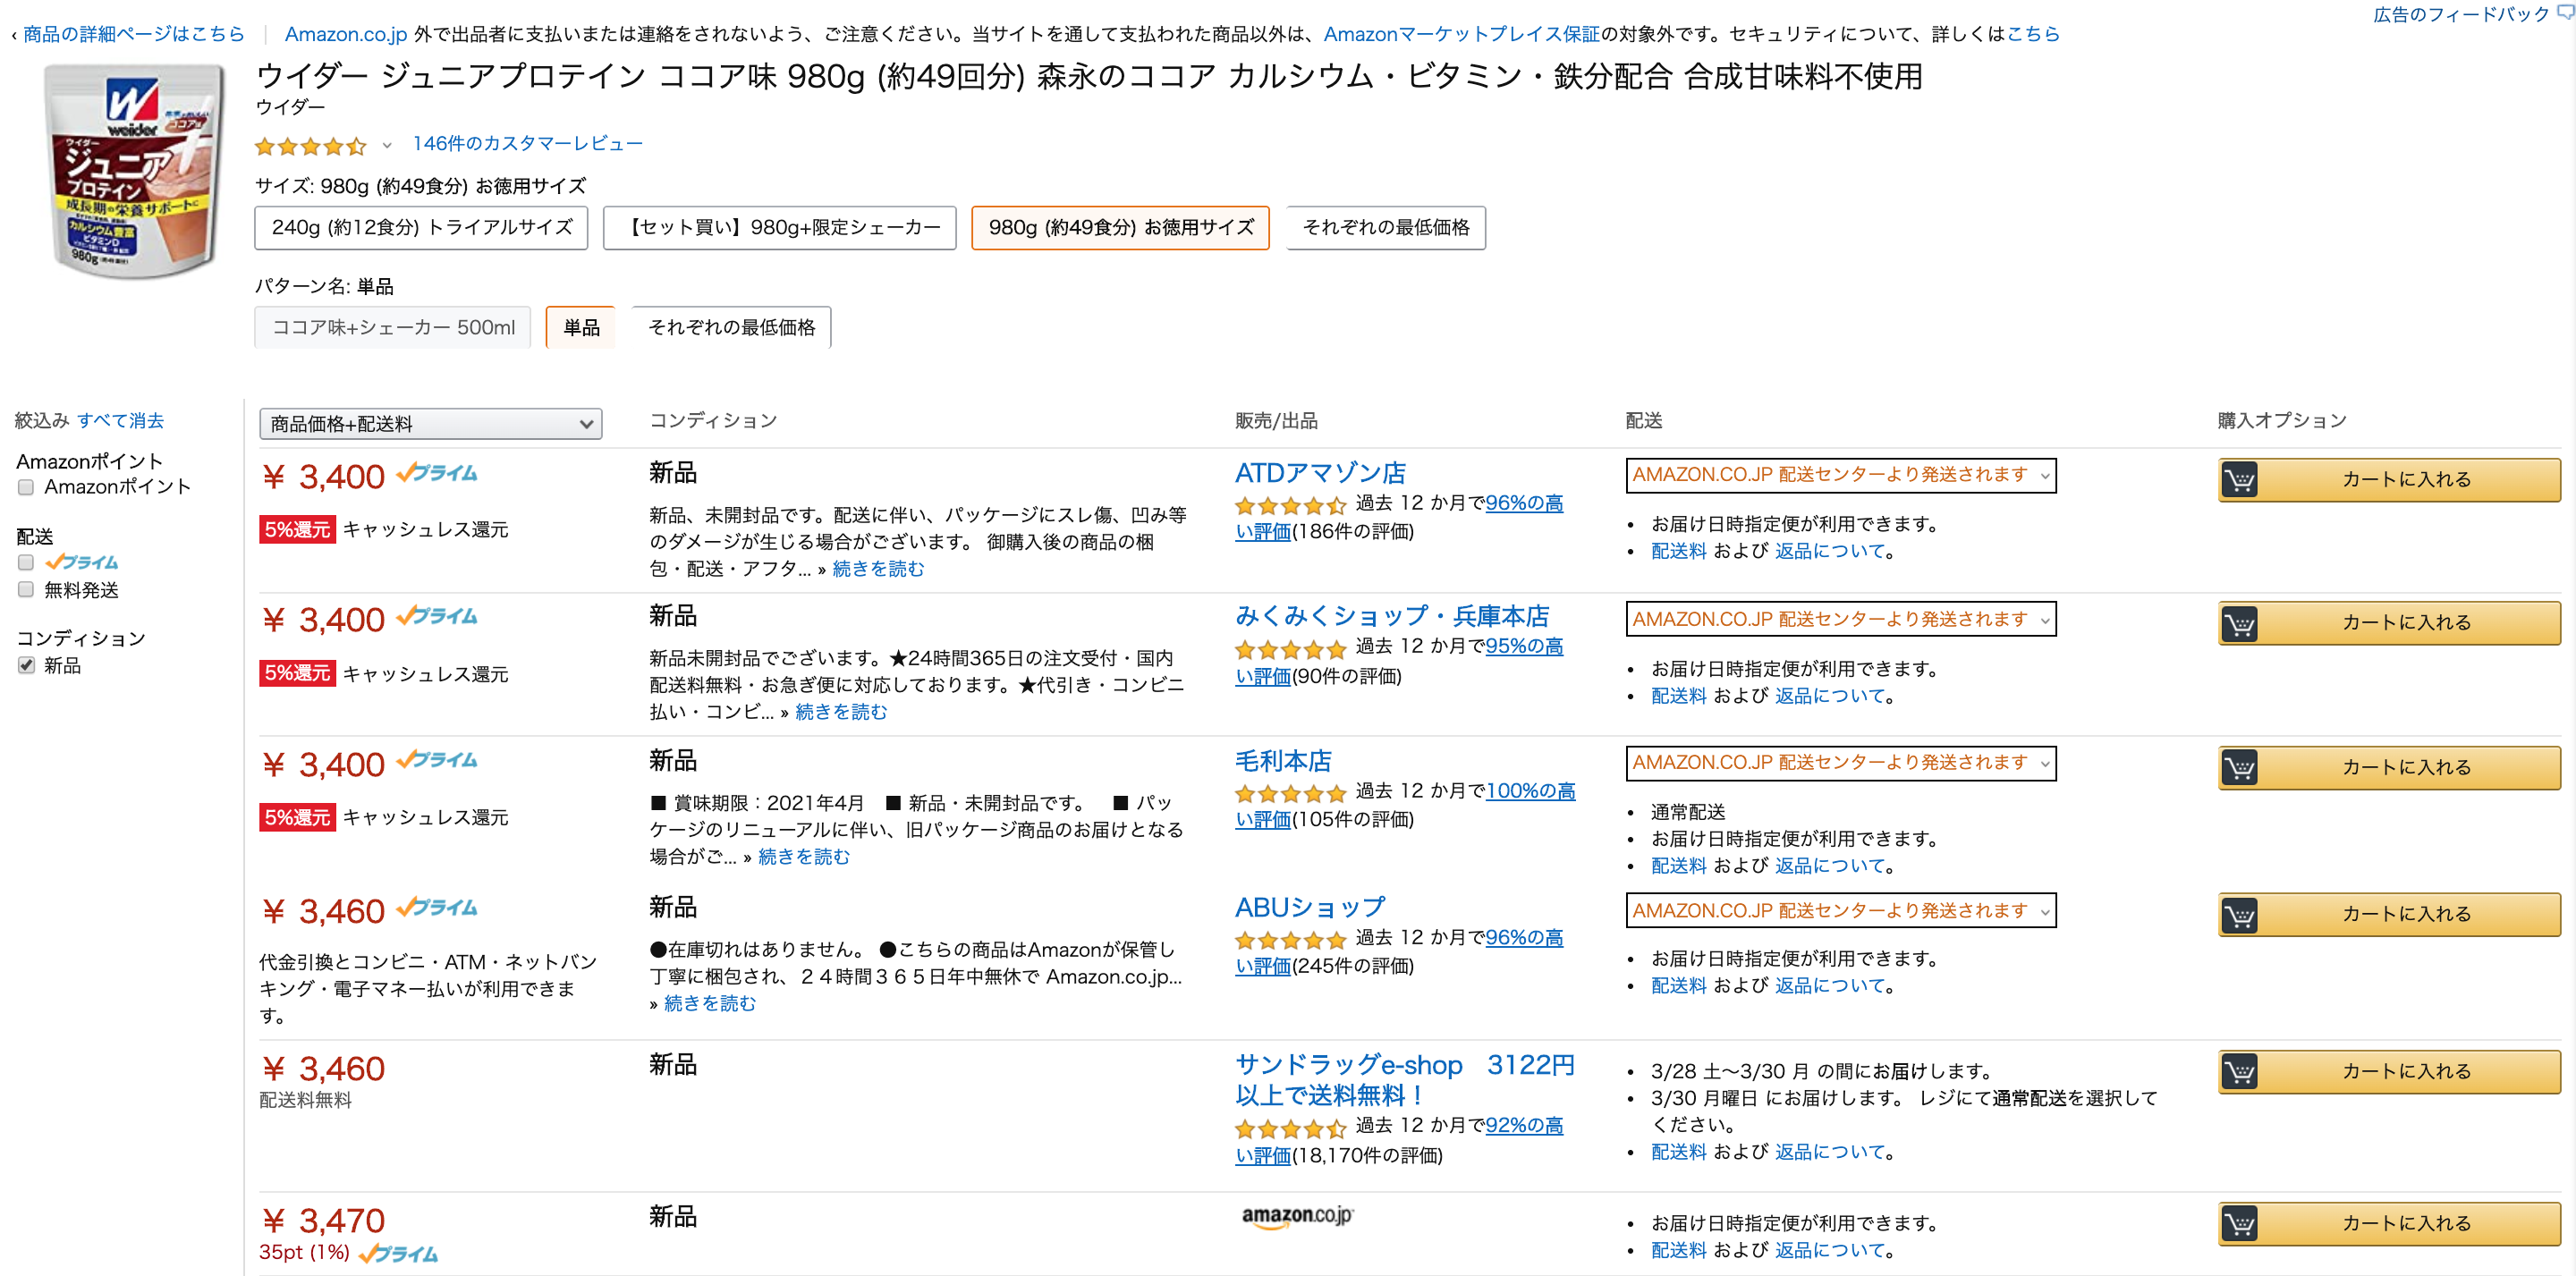The height and width of the screenshot is (1276, 2576).
Task: Open ABUショップ seller page
Action: (1310, 907)
